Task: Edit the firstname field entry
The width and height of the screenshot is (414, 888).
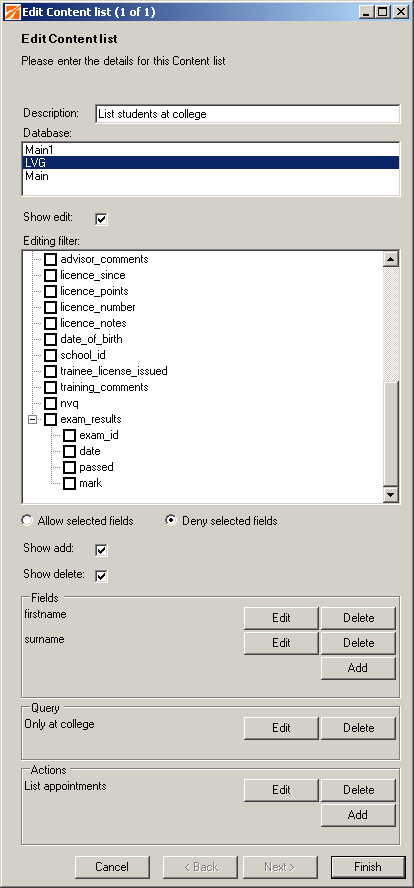Action: (x=281, y=618)
